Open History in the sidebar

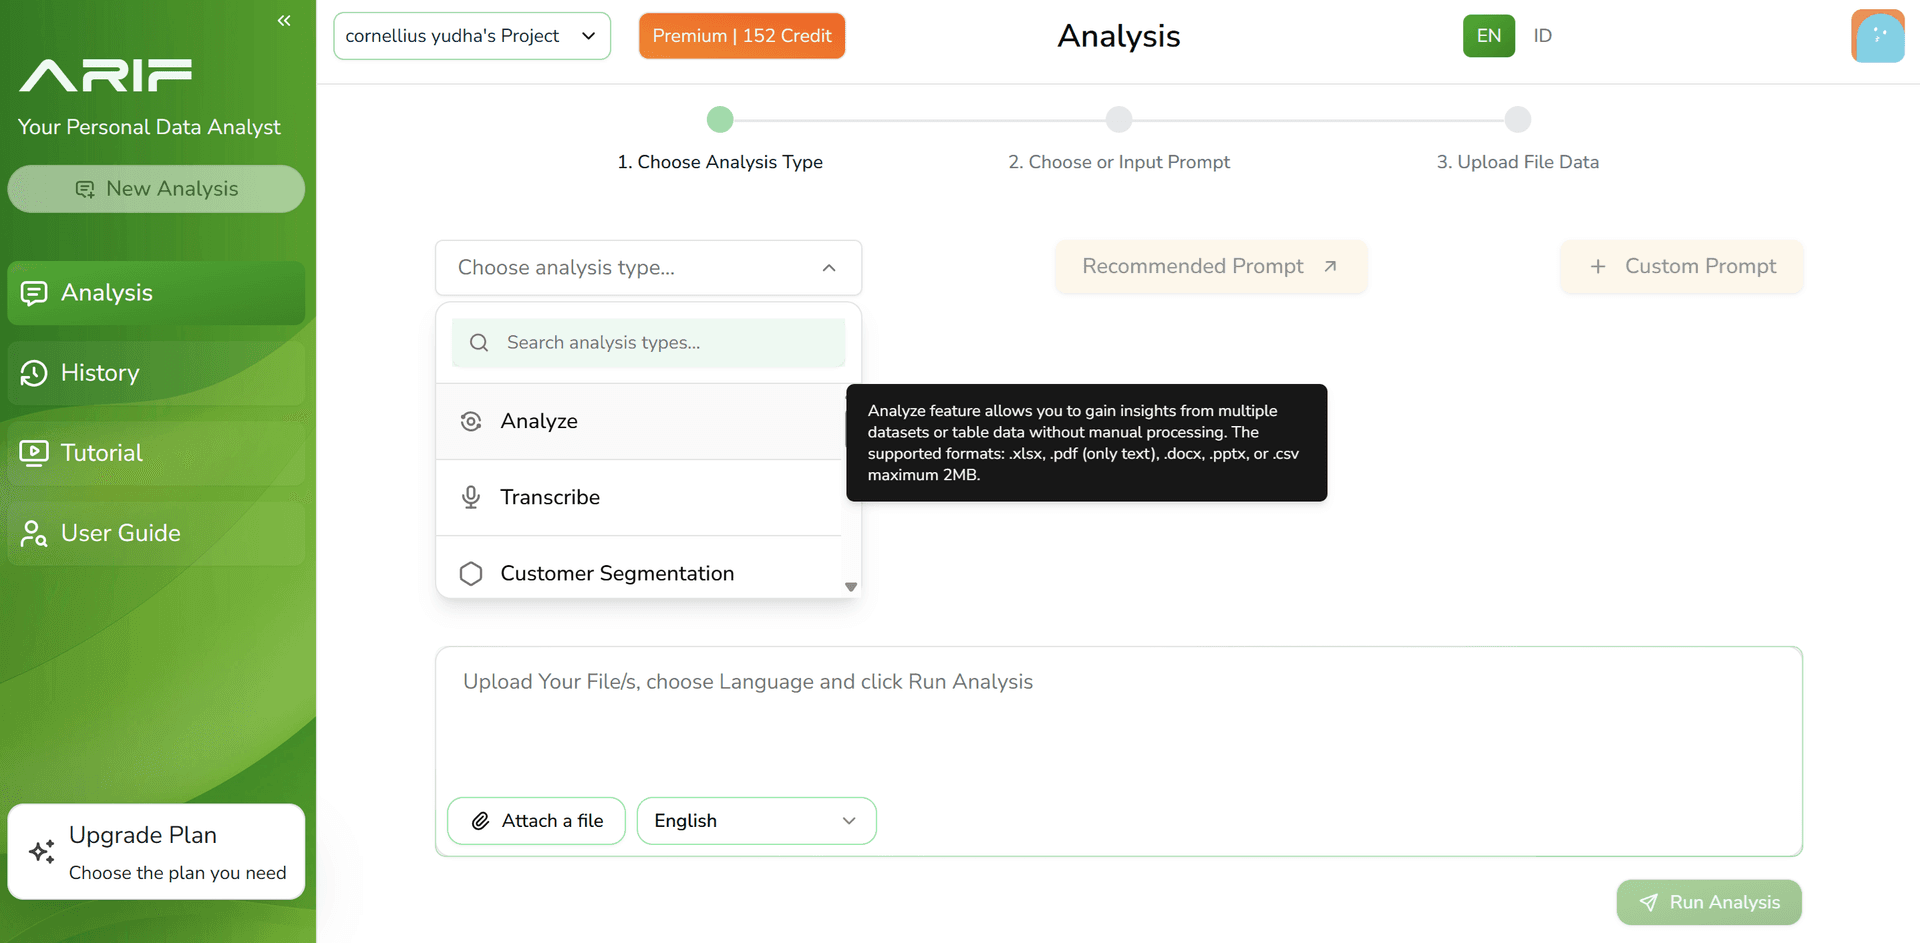[156, 373]
